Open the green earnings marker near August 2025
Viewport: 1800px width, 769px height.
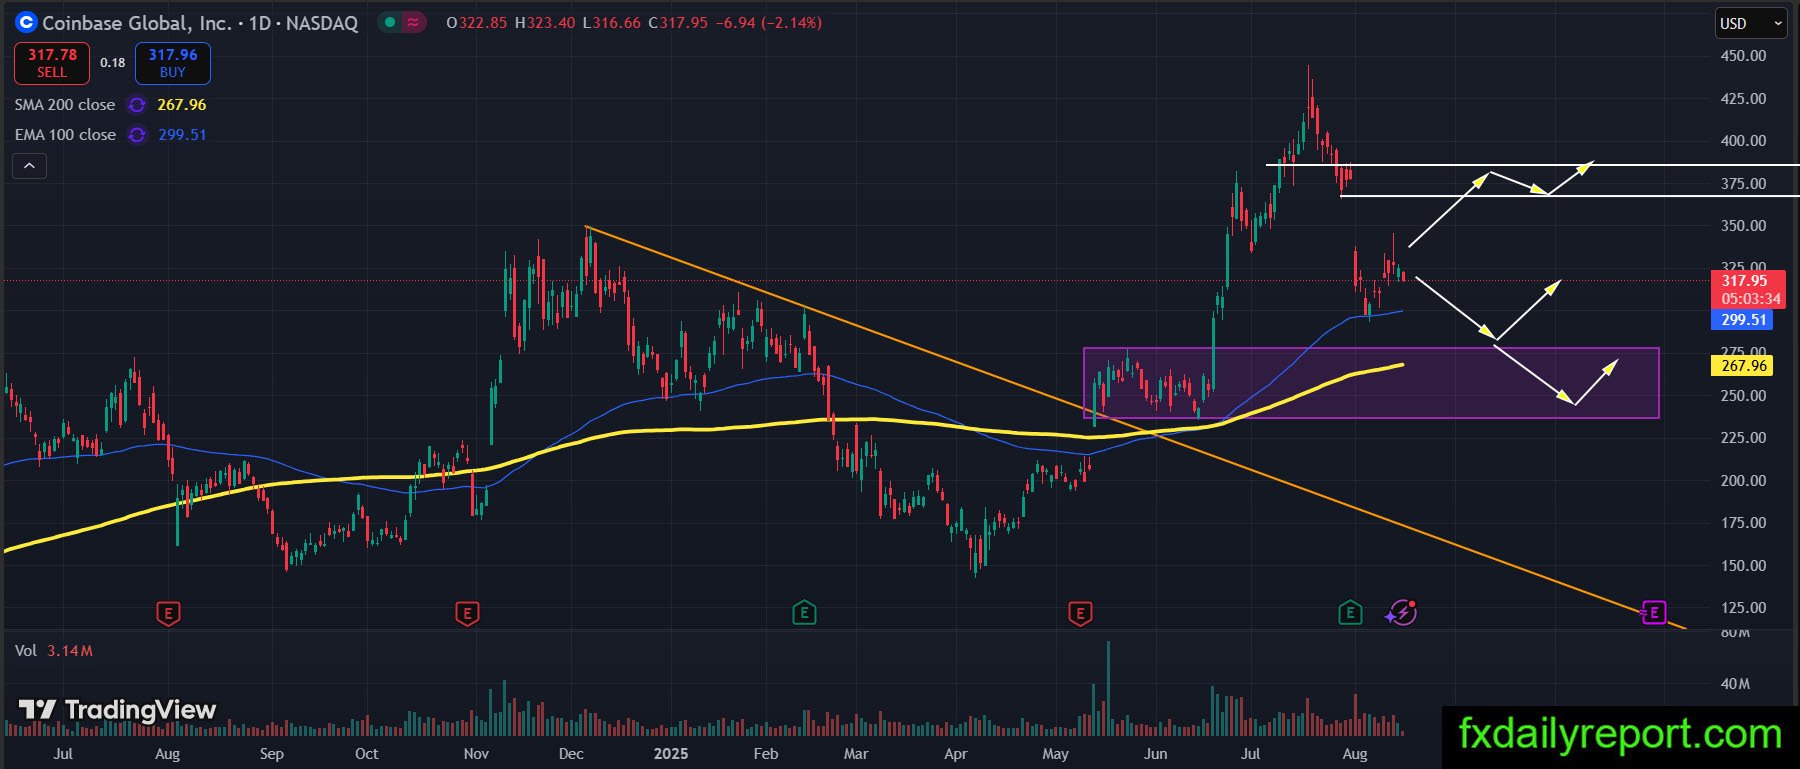pyautogui.click(x=1350, y=613)
